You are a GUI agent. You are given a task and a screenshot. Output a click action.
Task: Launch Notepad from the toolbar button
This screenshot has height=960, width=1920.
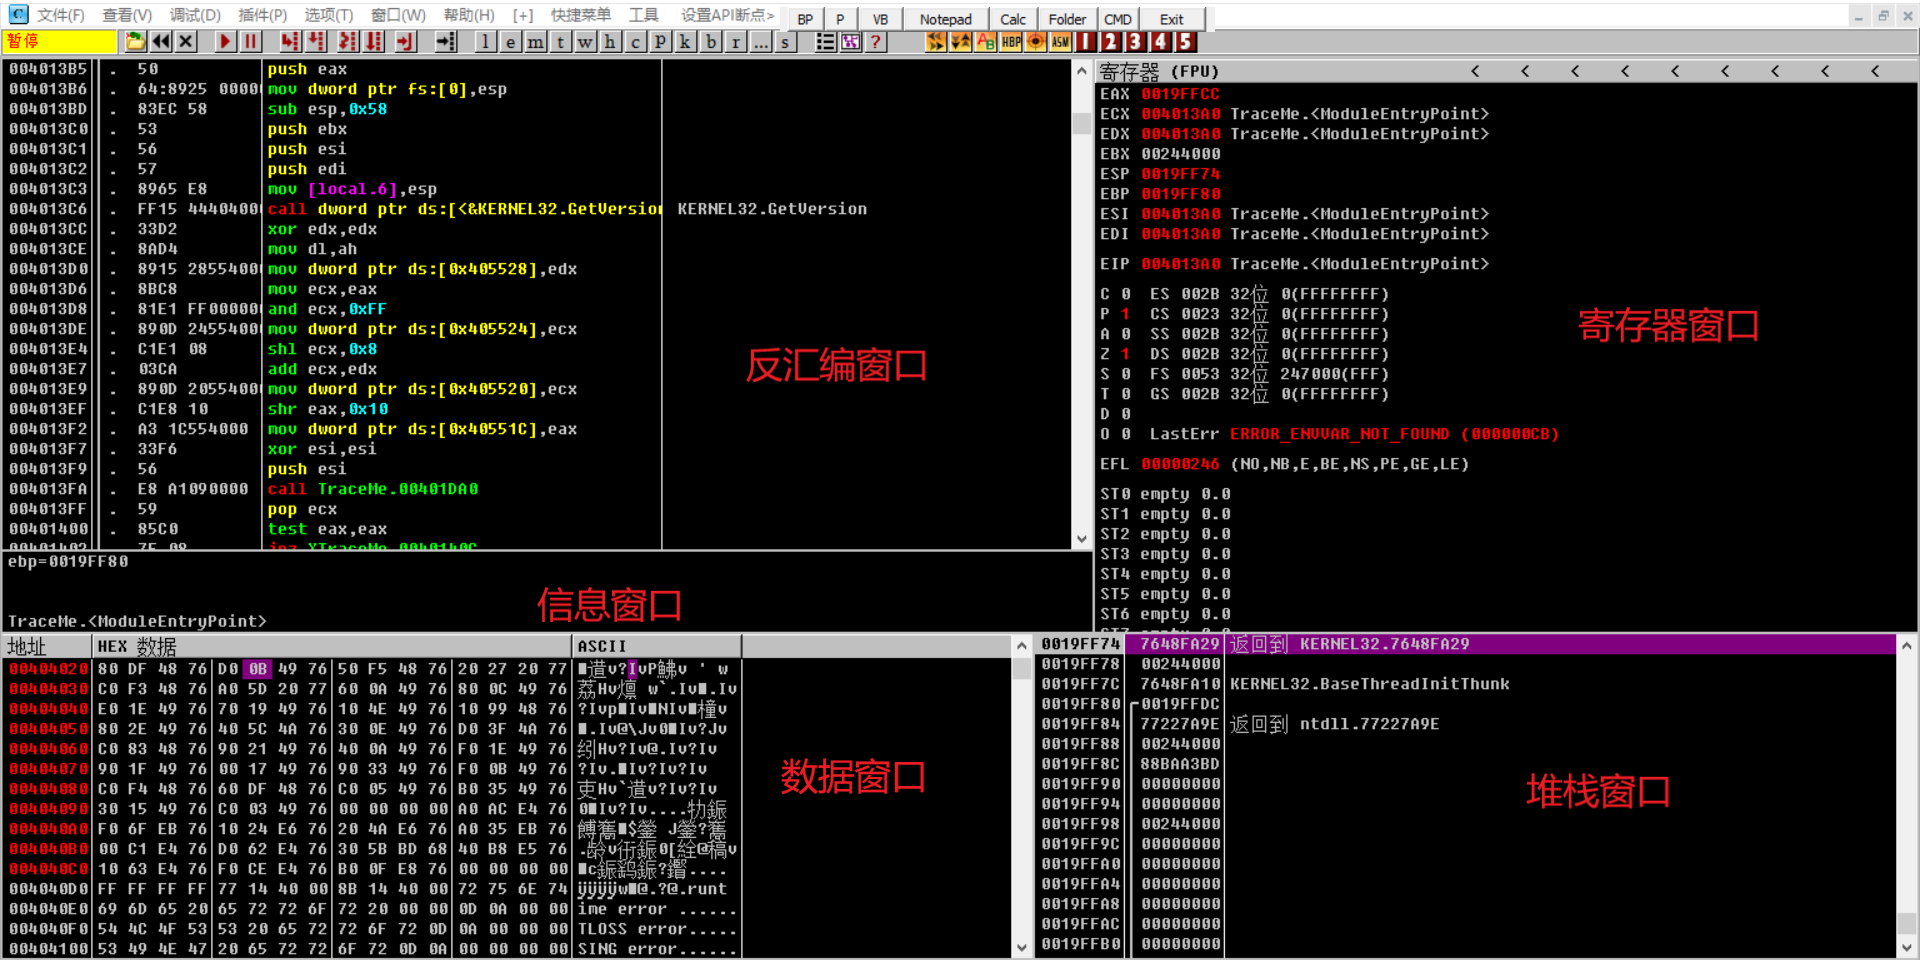[946, 19]
